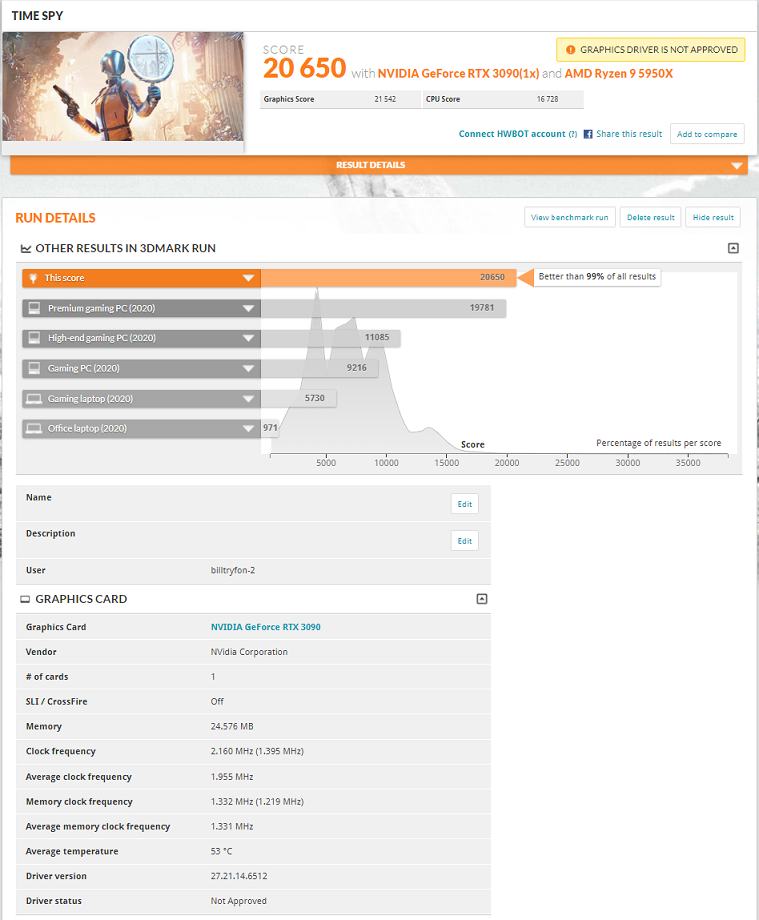Image resolution: width=759 pixels, height=920 pixels.
Task: Expand Premium gaming PC (2020) dropdown
Action: 248,309
